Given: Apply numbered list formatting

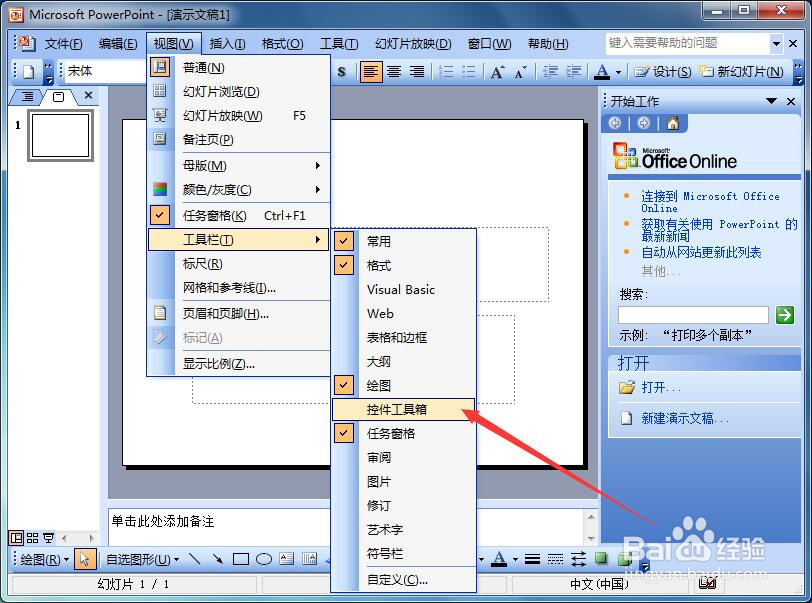Looking at the screenshot, I should tap(445, 71).
